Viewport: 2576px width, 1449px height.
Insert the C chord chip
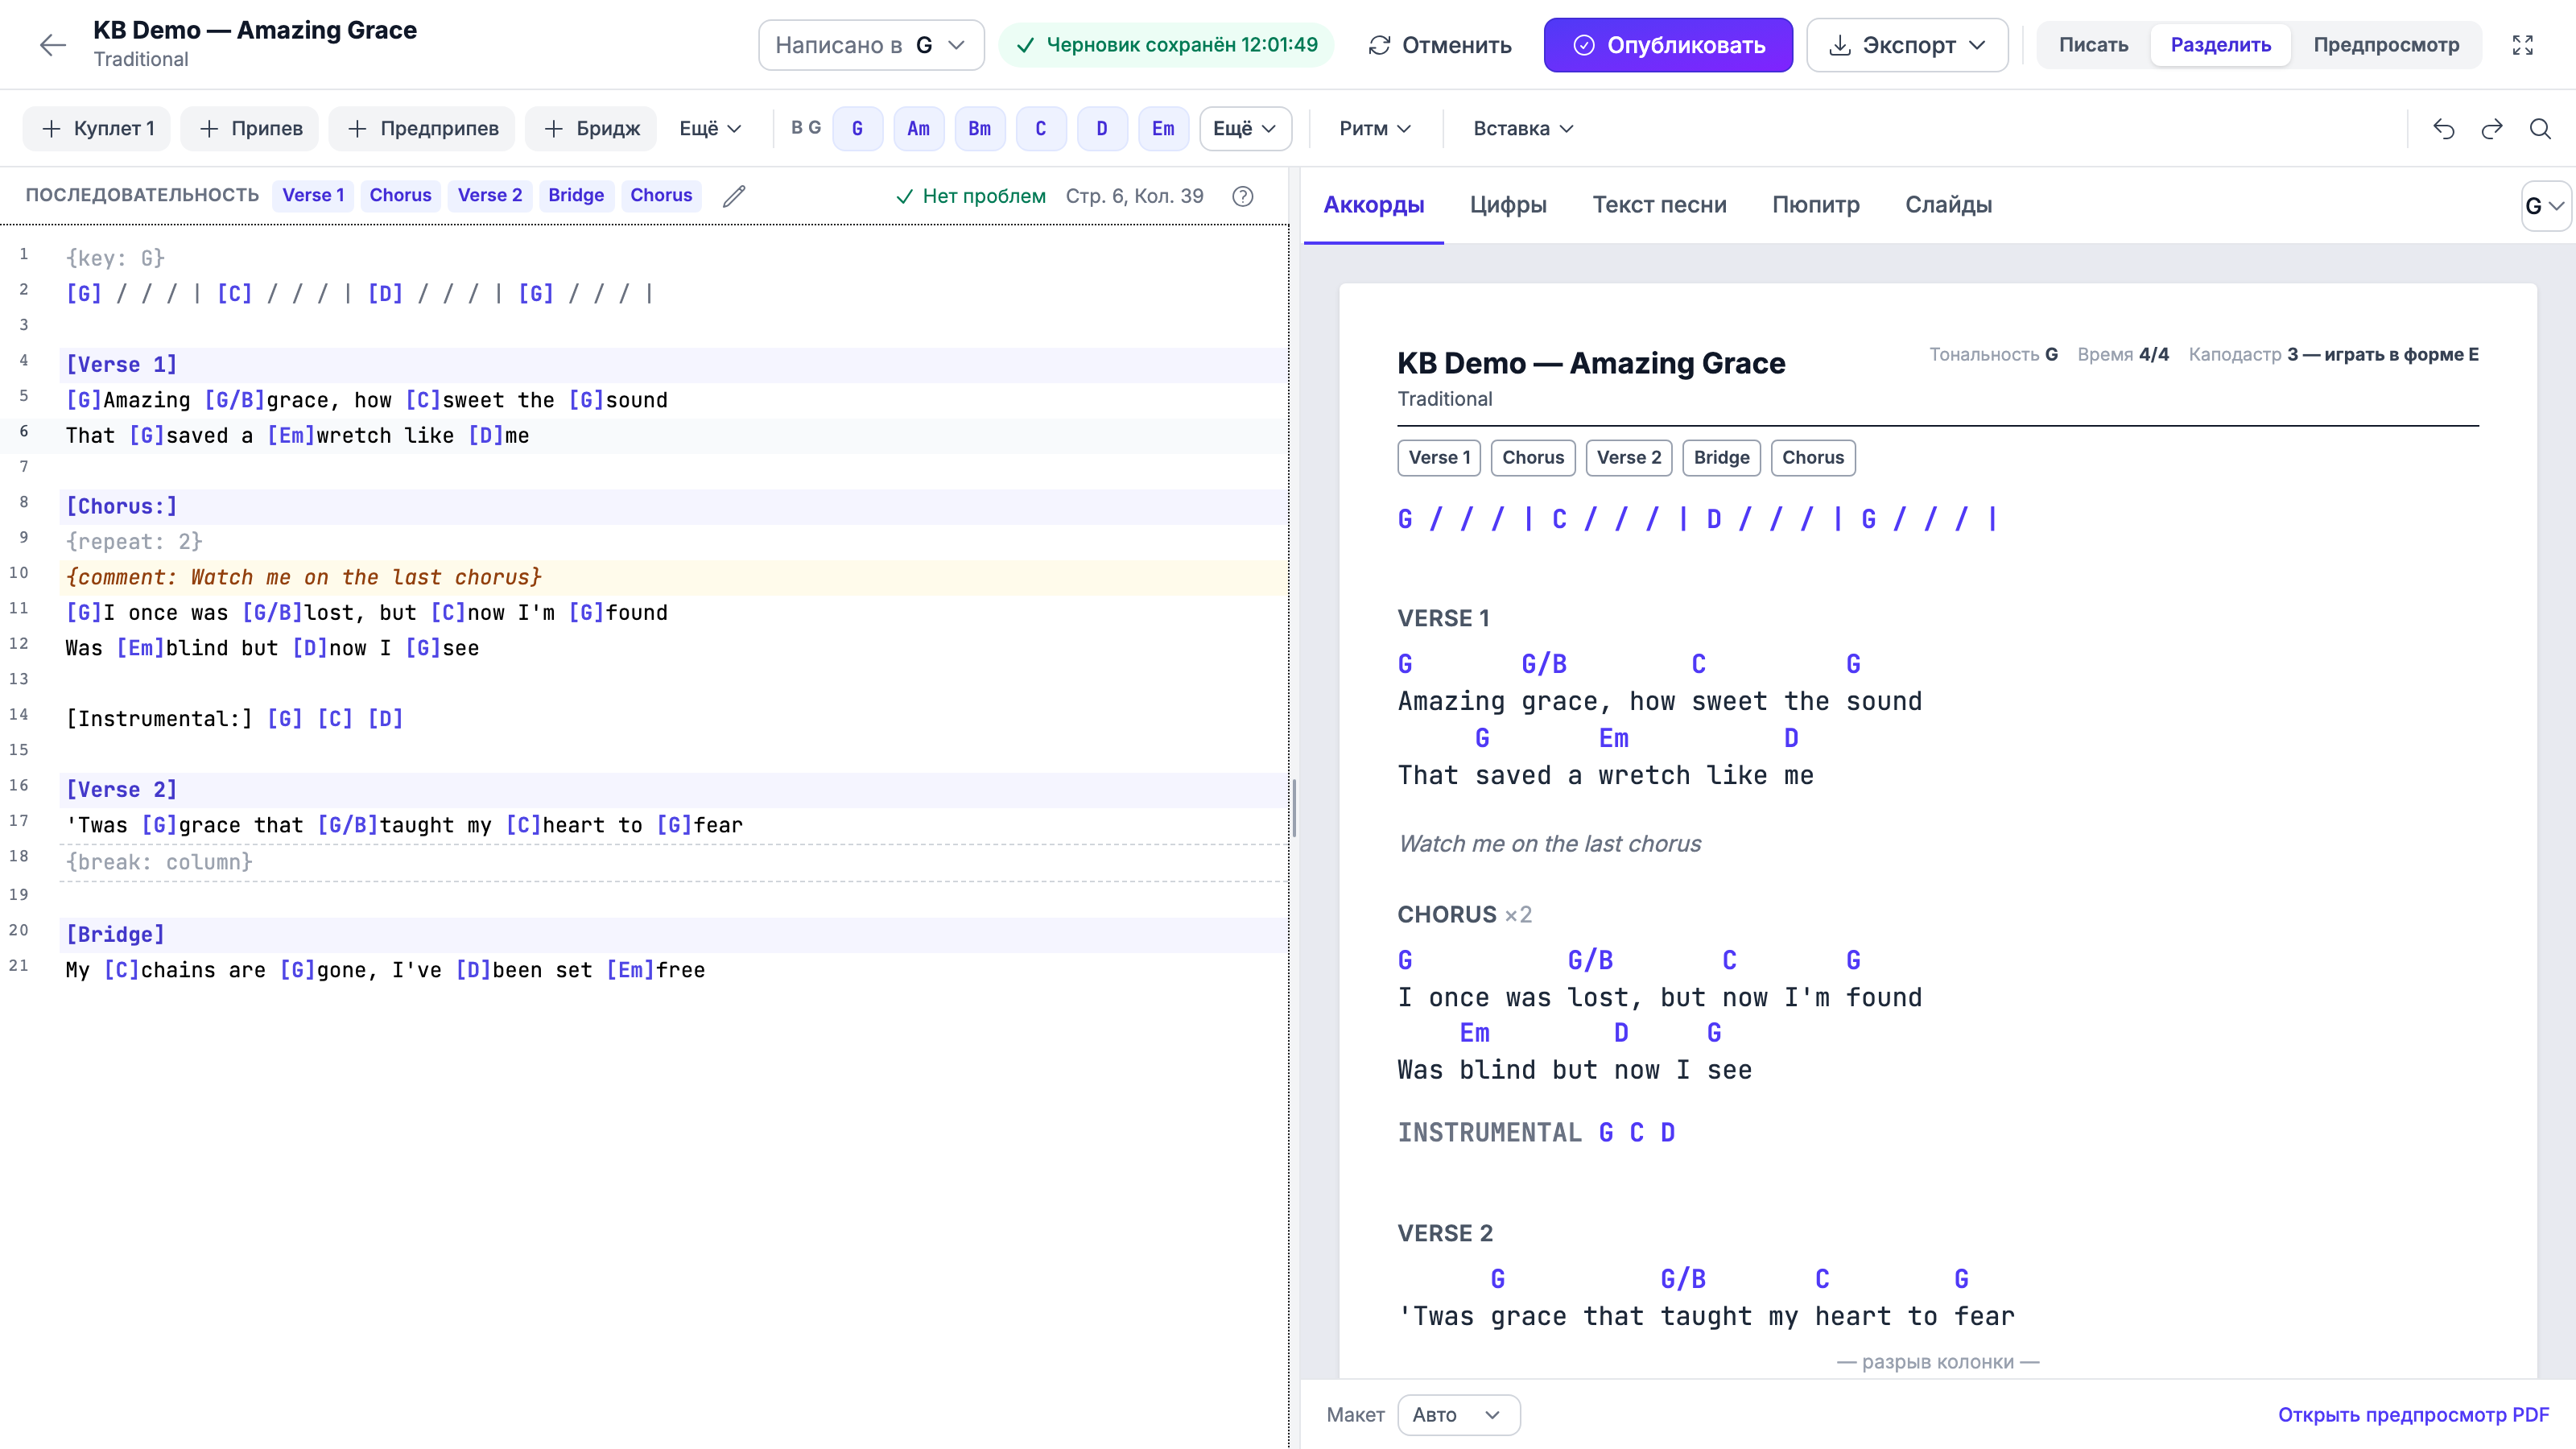click(x=1041, y=128)
